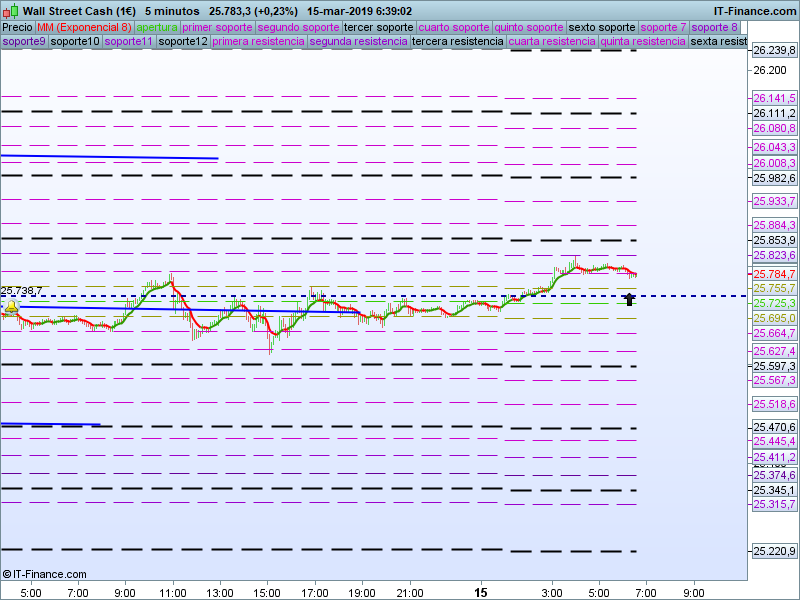Click the yellow alert bell on the chart
Image resolution: width=800 pixels, height=600 pixels.
click(x=11, y=309)
